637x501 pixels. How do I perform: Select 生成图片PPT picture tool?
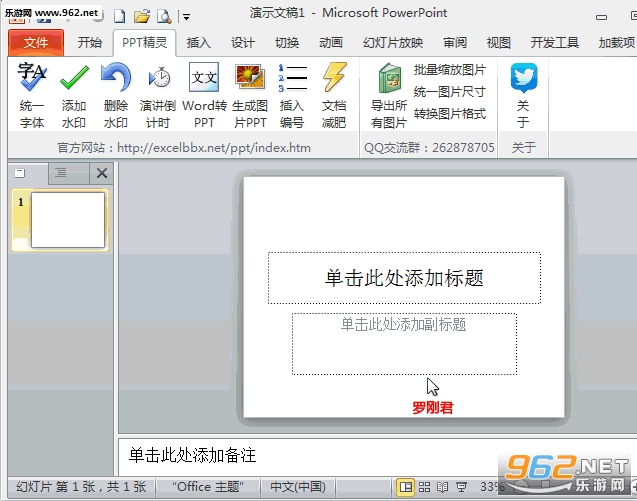pyautogui.click(x=250, y=95)
